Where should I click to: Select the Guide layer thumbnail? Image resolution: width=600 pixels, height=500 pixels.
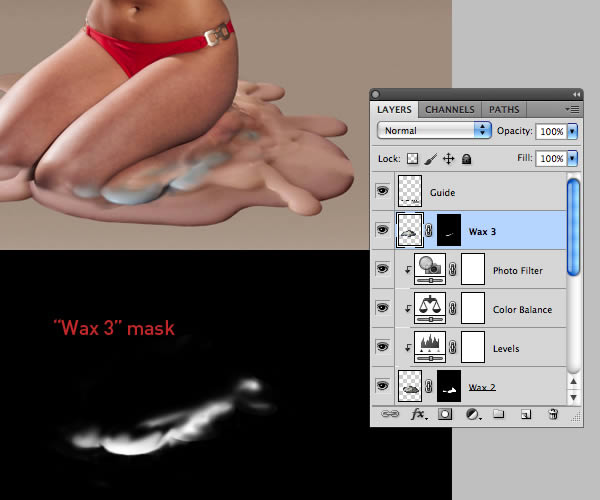point(410,191)
